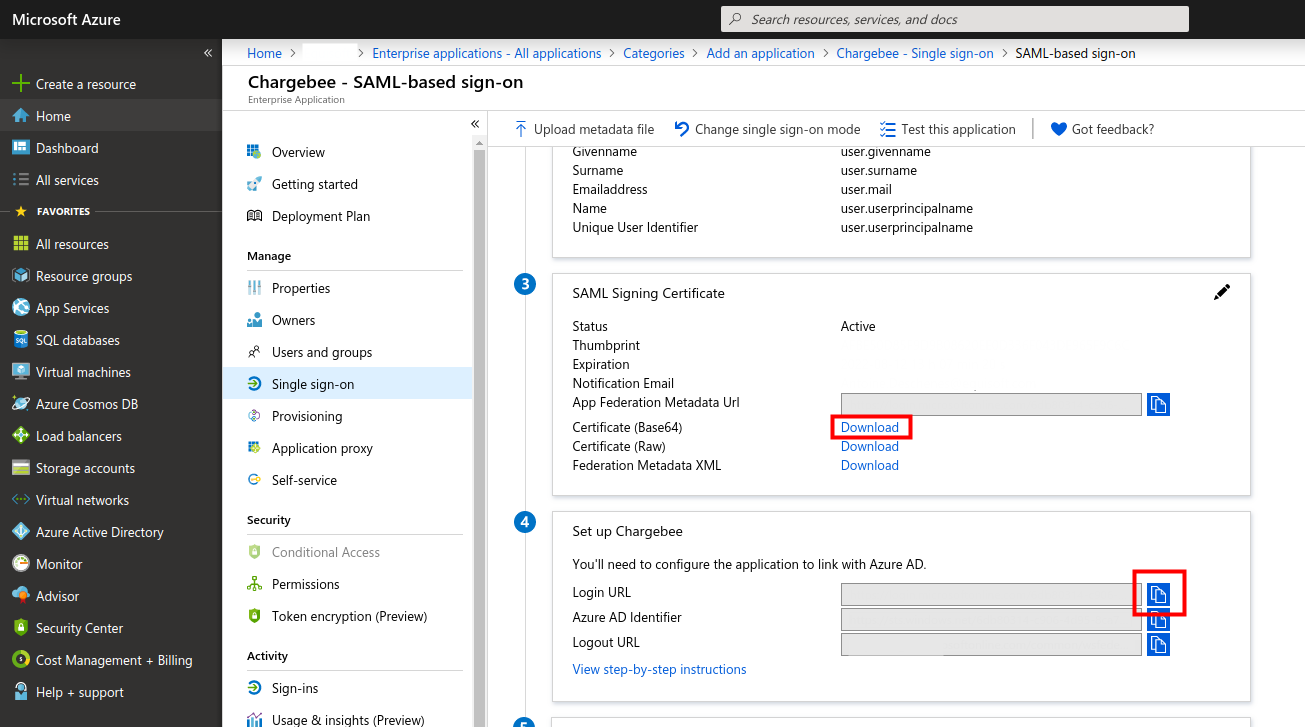Open SQL databases icon

[x=20, y=340]
